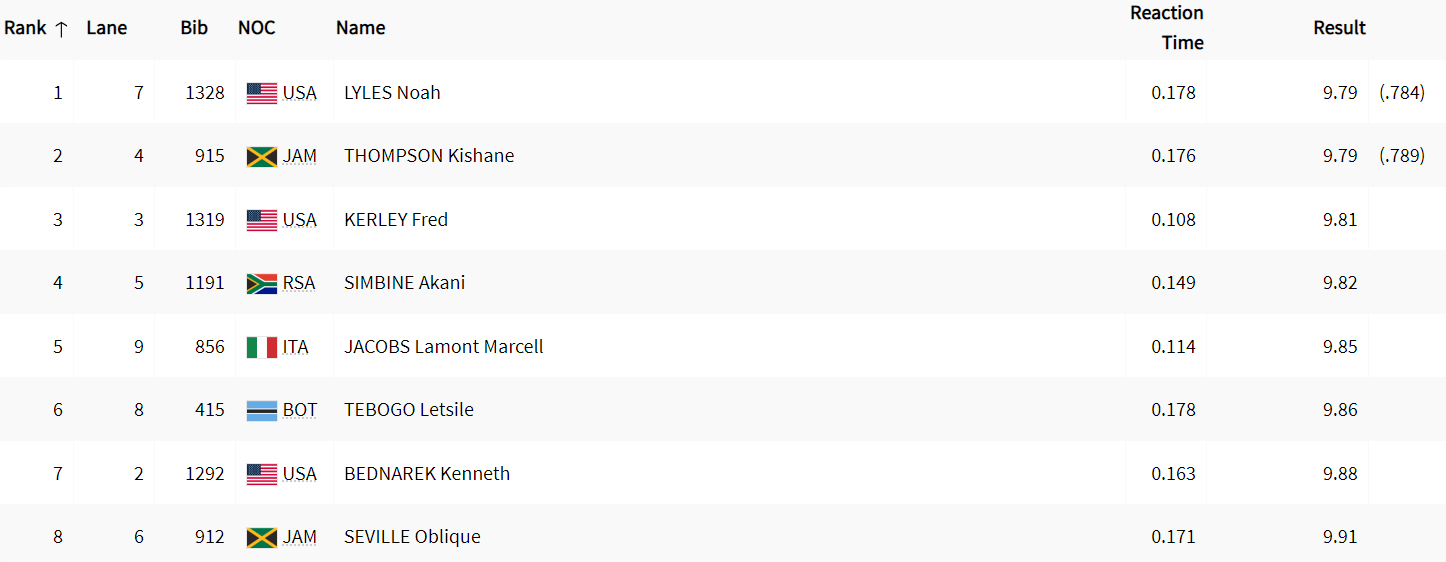Click TEBOGO Letsile's name
The height and width of the screenshot is (562, 1446).
409,410
